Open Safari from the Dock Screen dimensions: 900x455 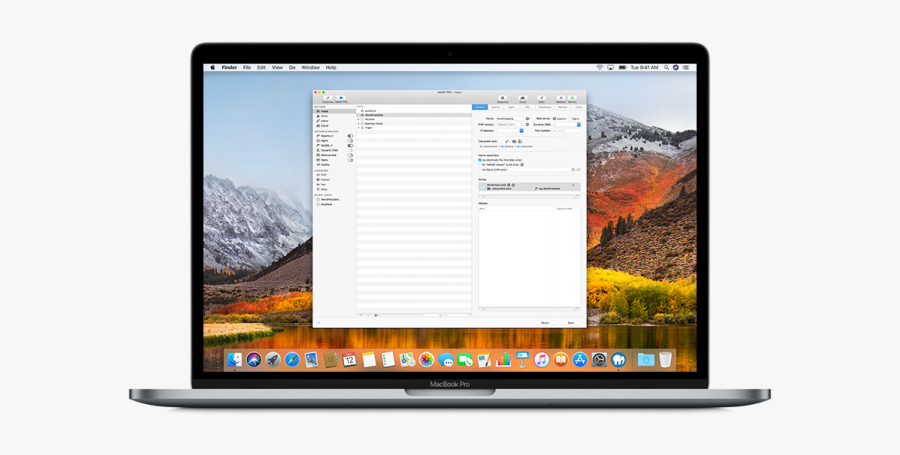point(292,360)
